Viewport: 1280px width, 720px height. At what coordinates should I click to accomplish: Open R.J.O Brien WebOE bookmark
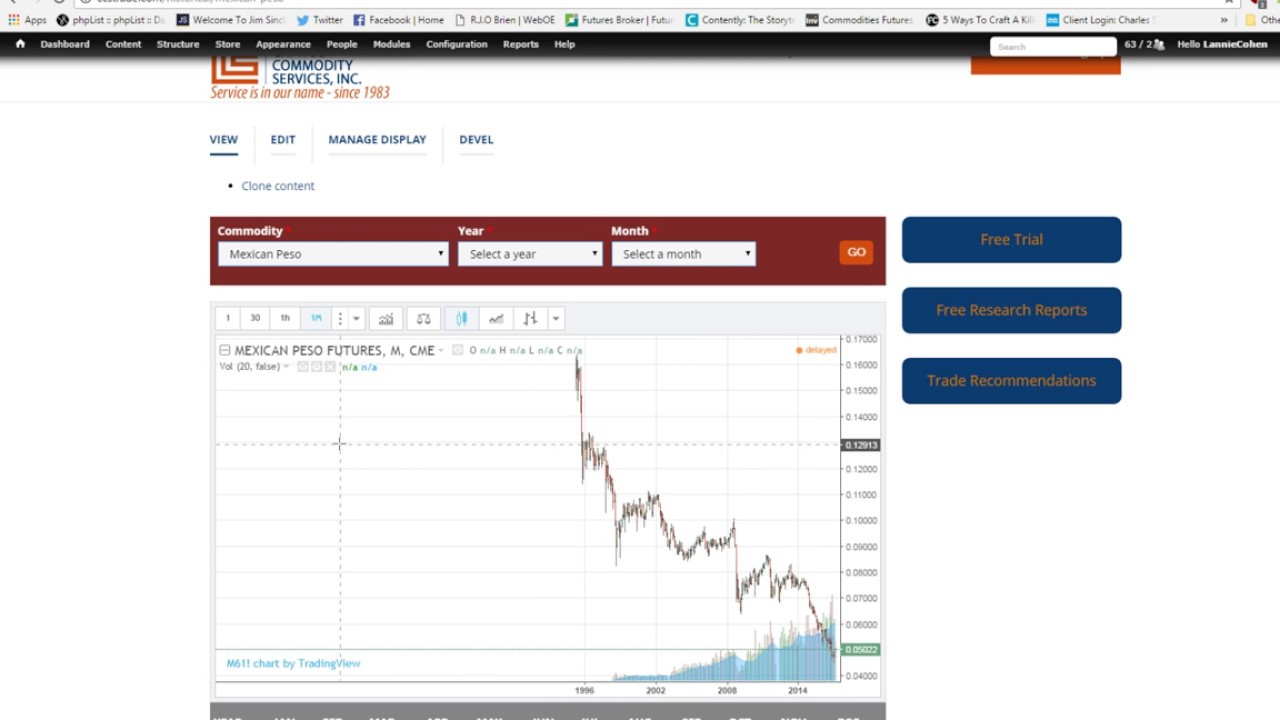[x=505, y=20]
